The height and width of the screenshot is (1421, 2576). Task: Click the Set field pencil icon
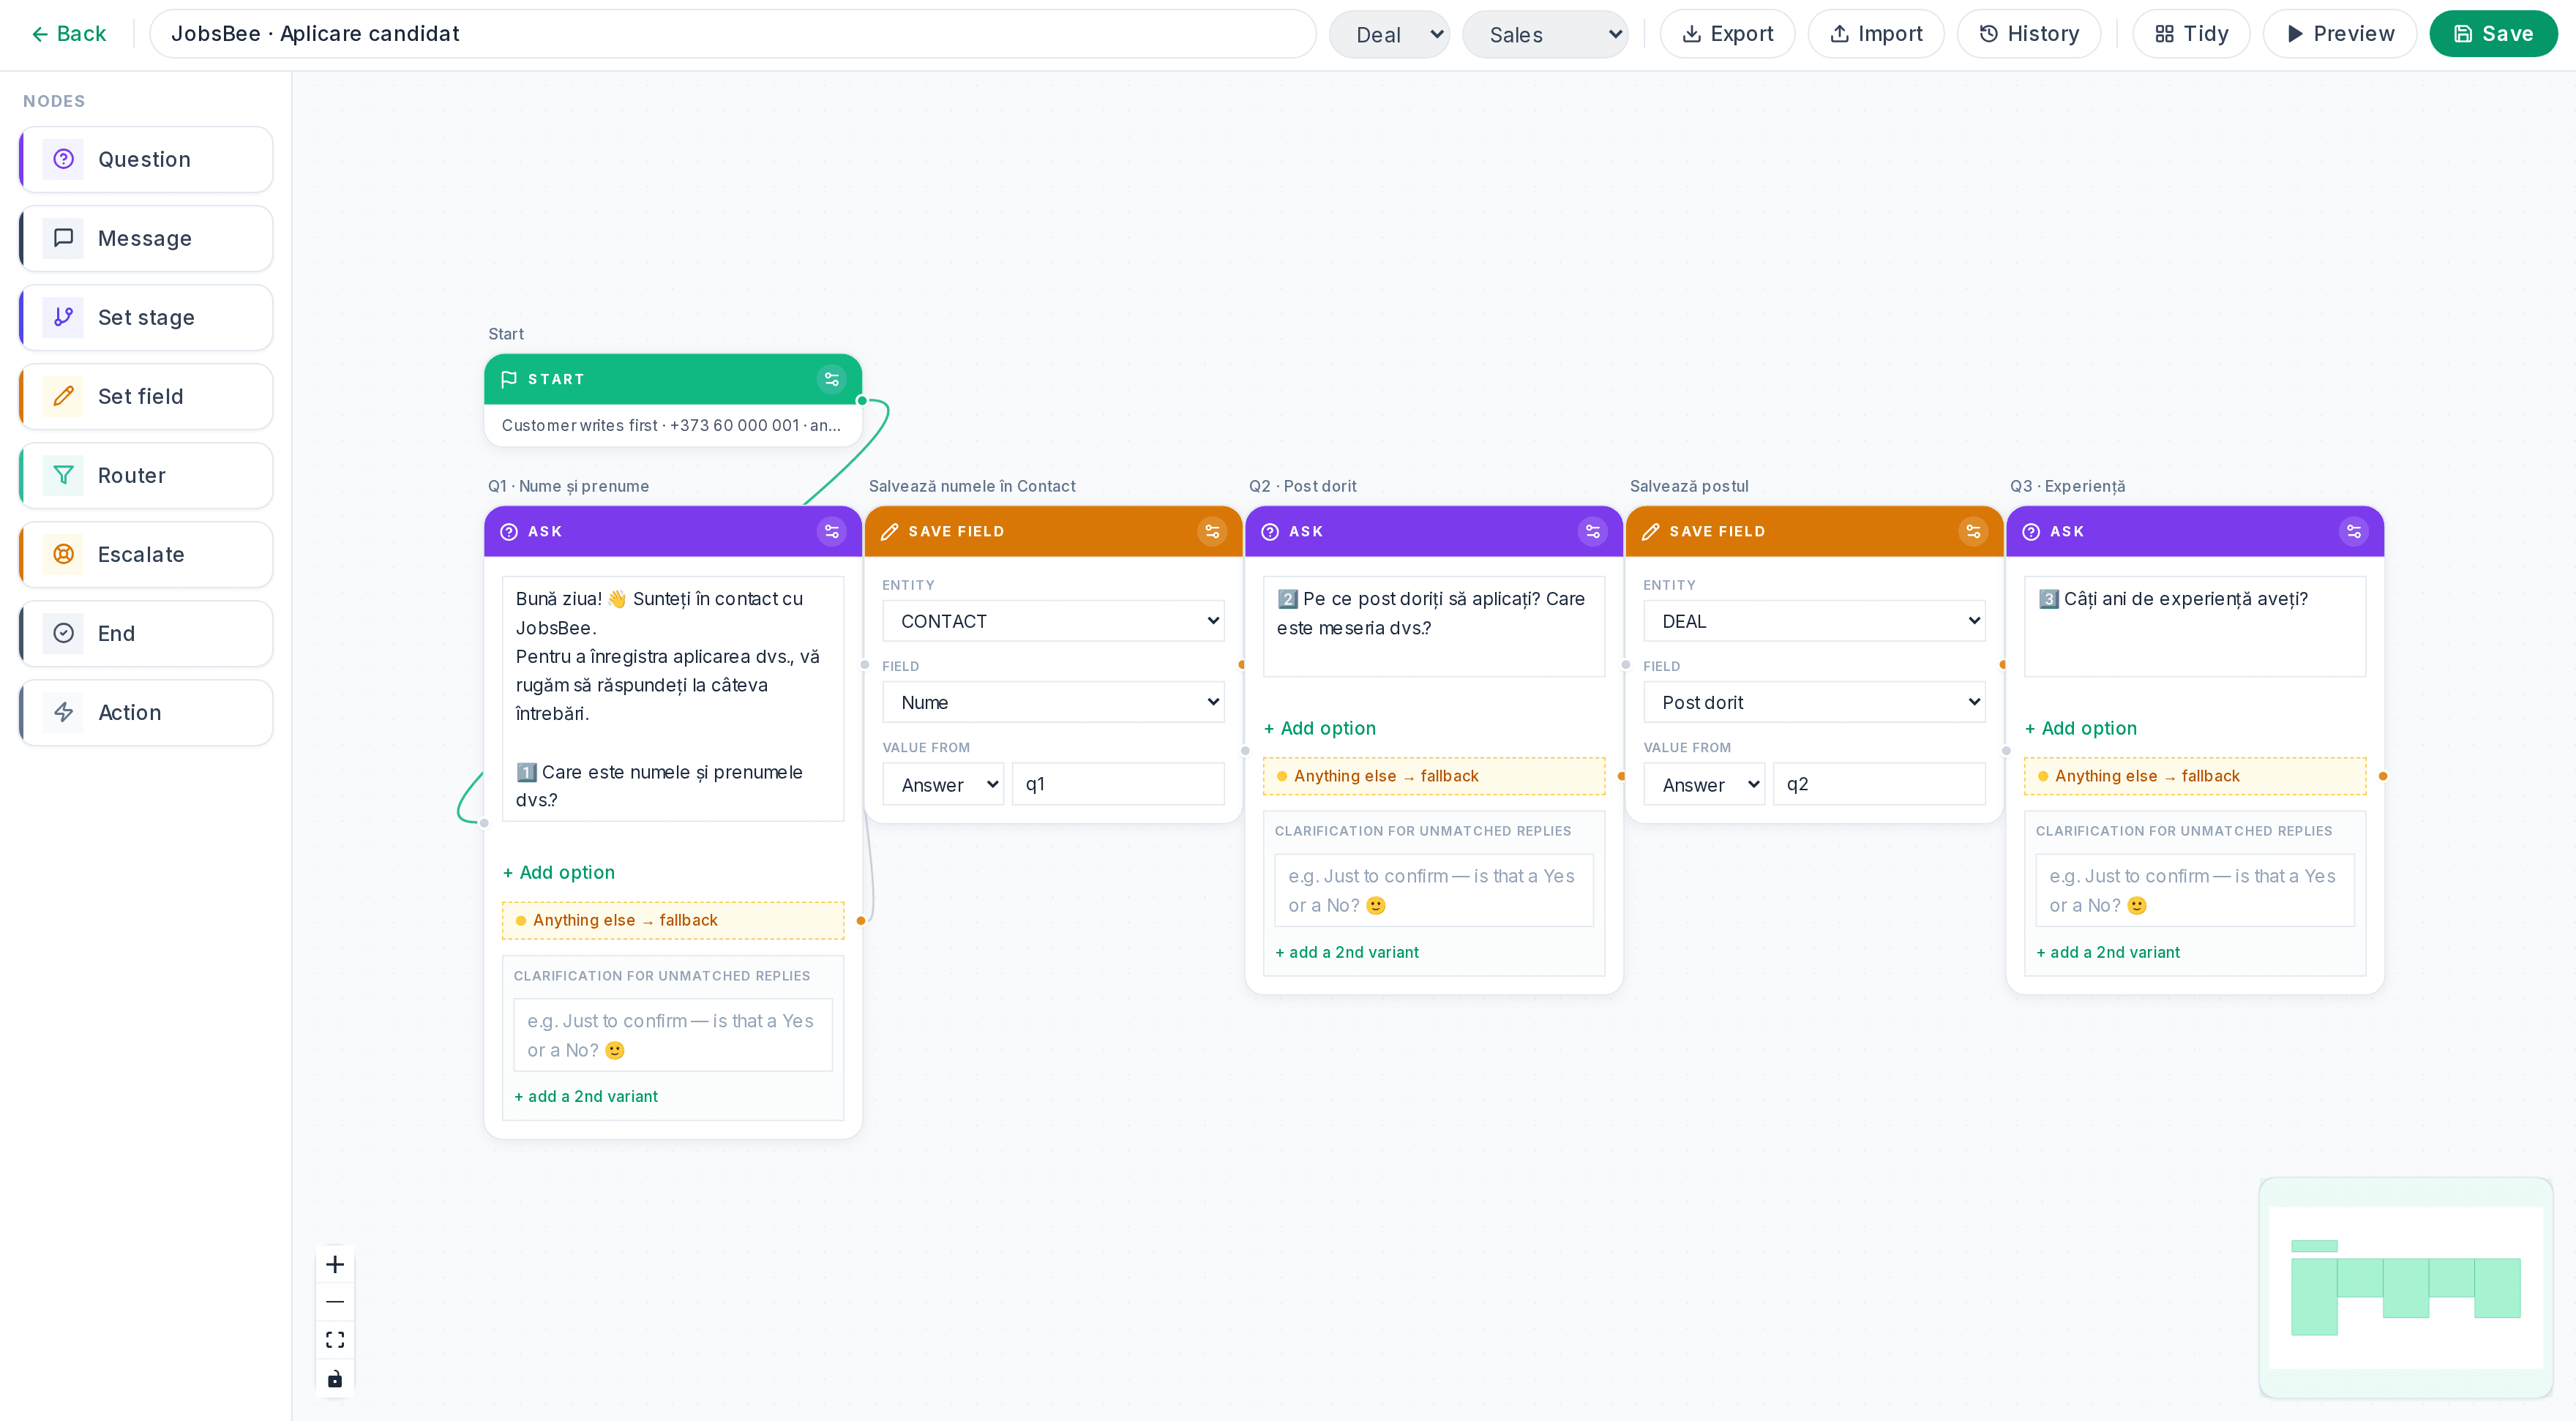coord(63,396)
